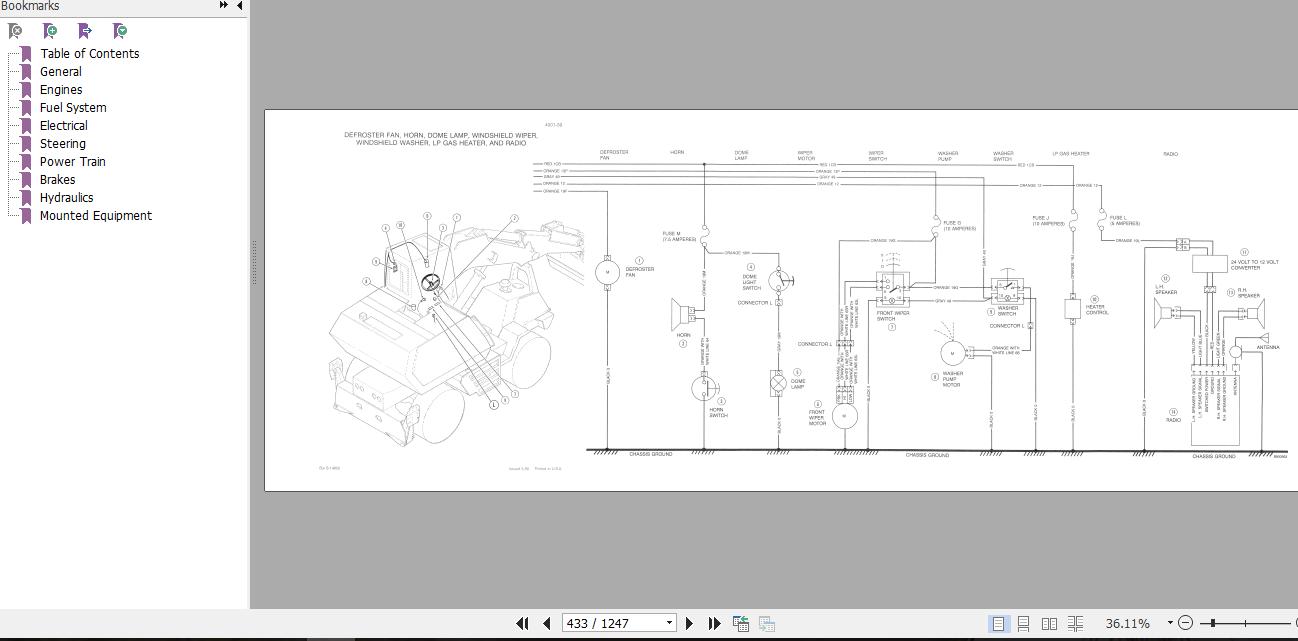
Task: Open the page number dropdown arrow
Action: (669, 622)
